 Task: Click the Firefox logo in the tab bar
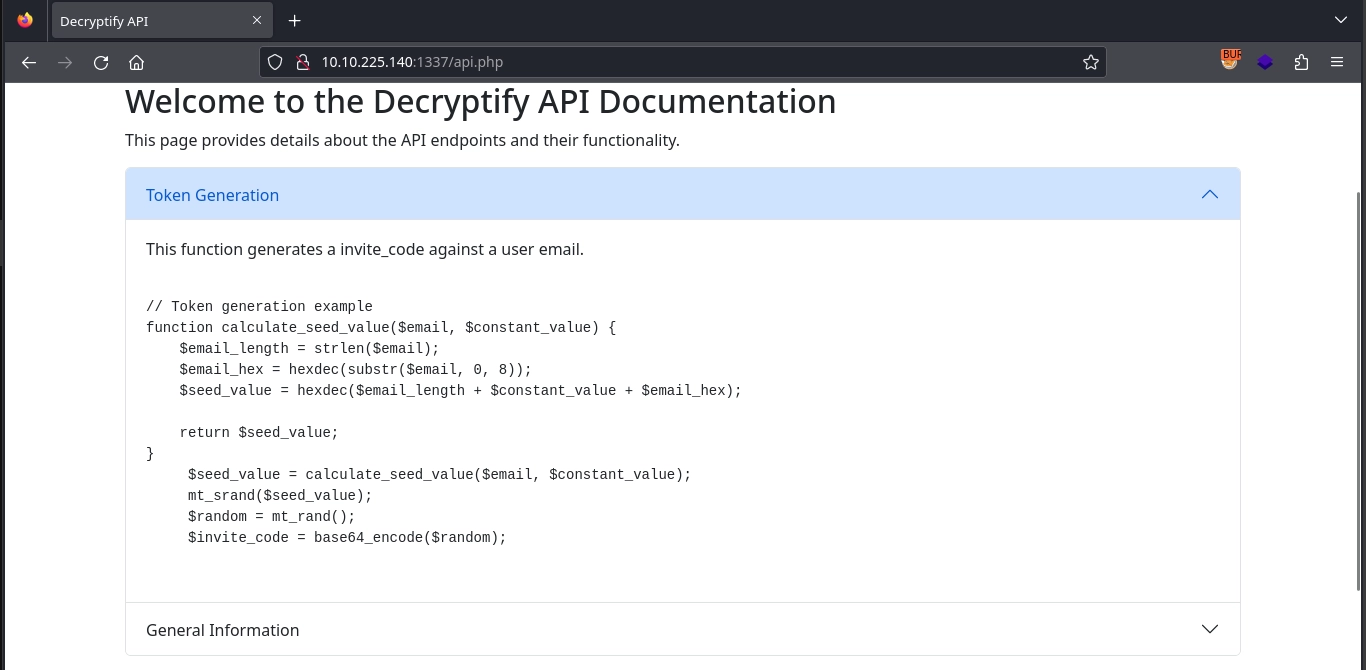pos(25,21)
